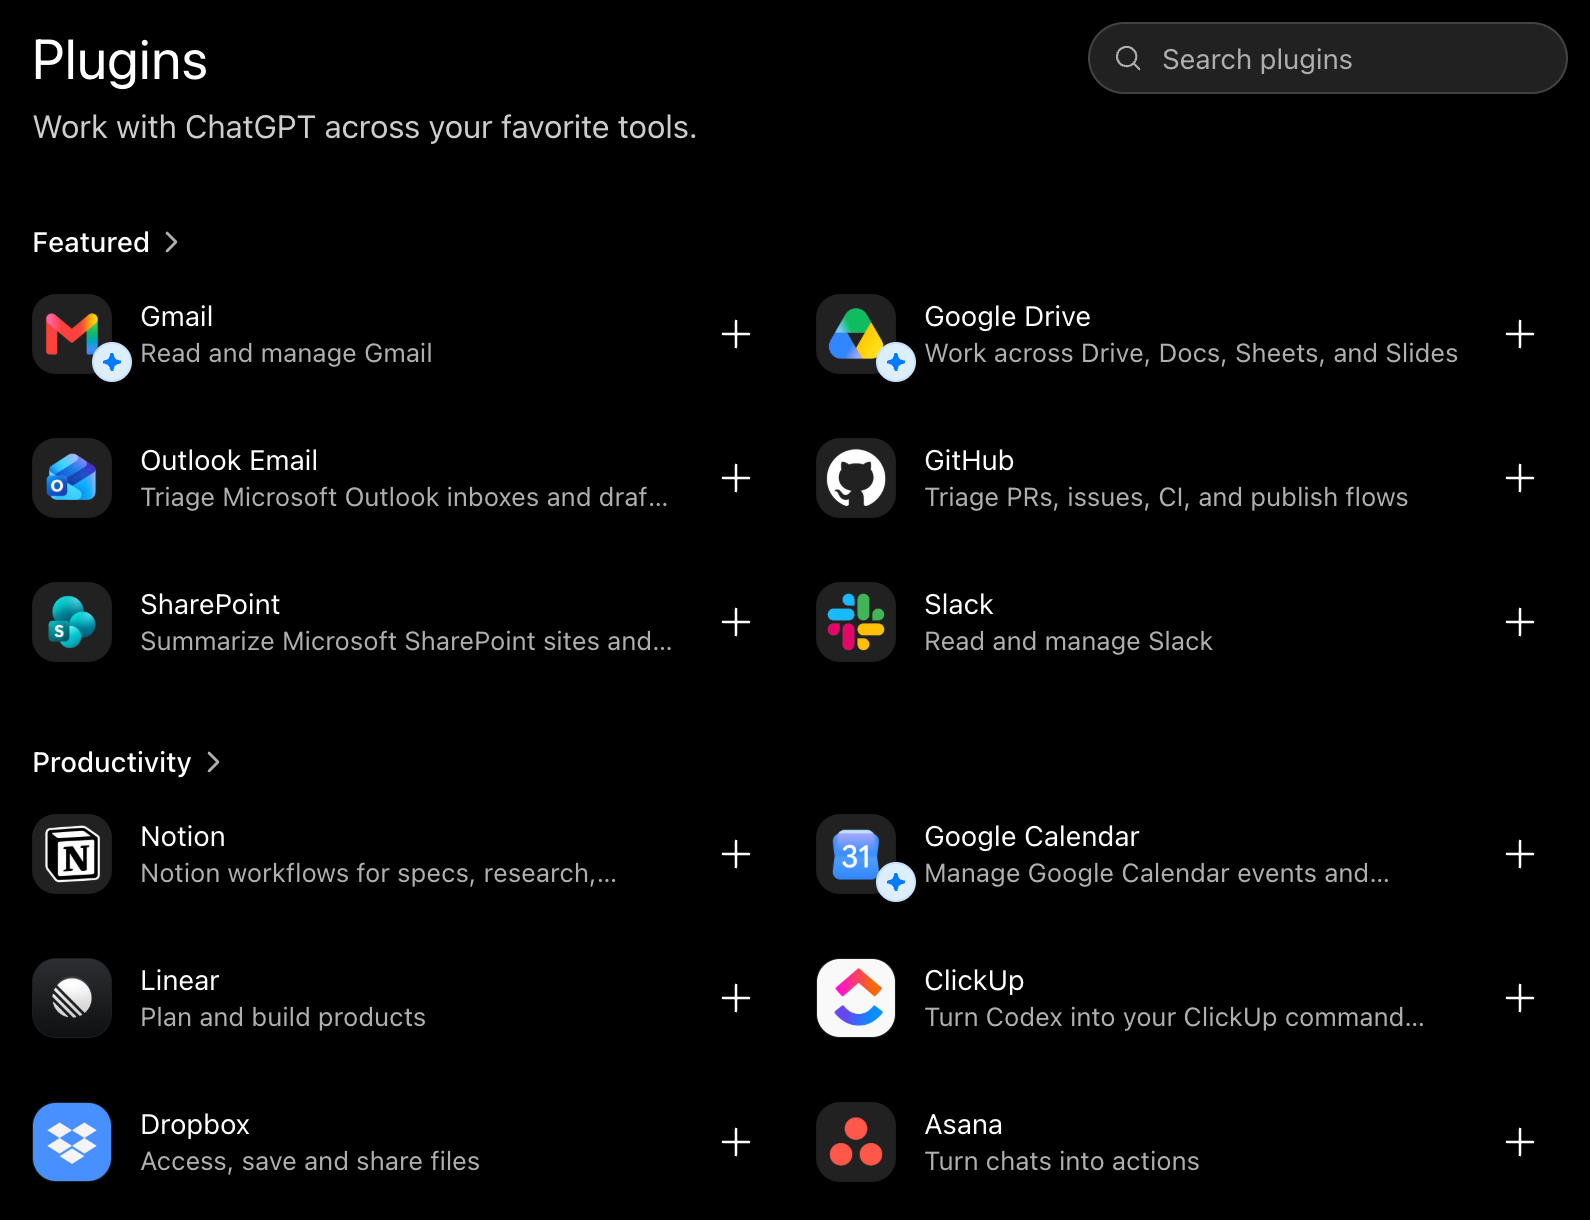Open the Outlook Email plugin title
Viewport: 1590px width, 1220px height.
[229, 460]
